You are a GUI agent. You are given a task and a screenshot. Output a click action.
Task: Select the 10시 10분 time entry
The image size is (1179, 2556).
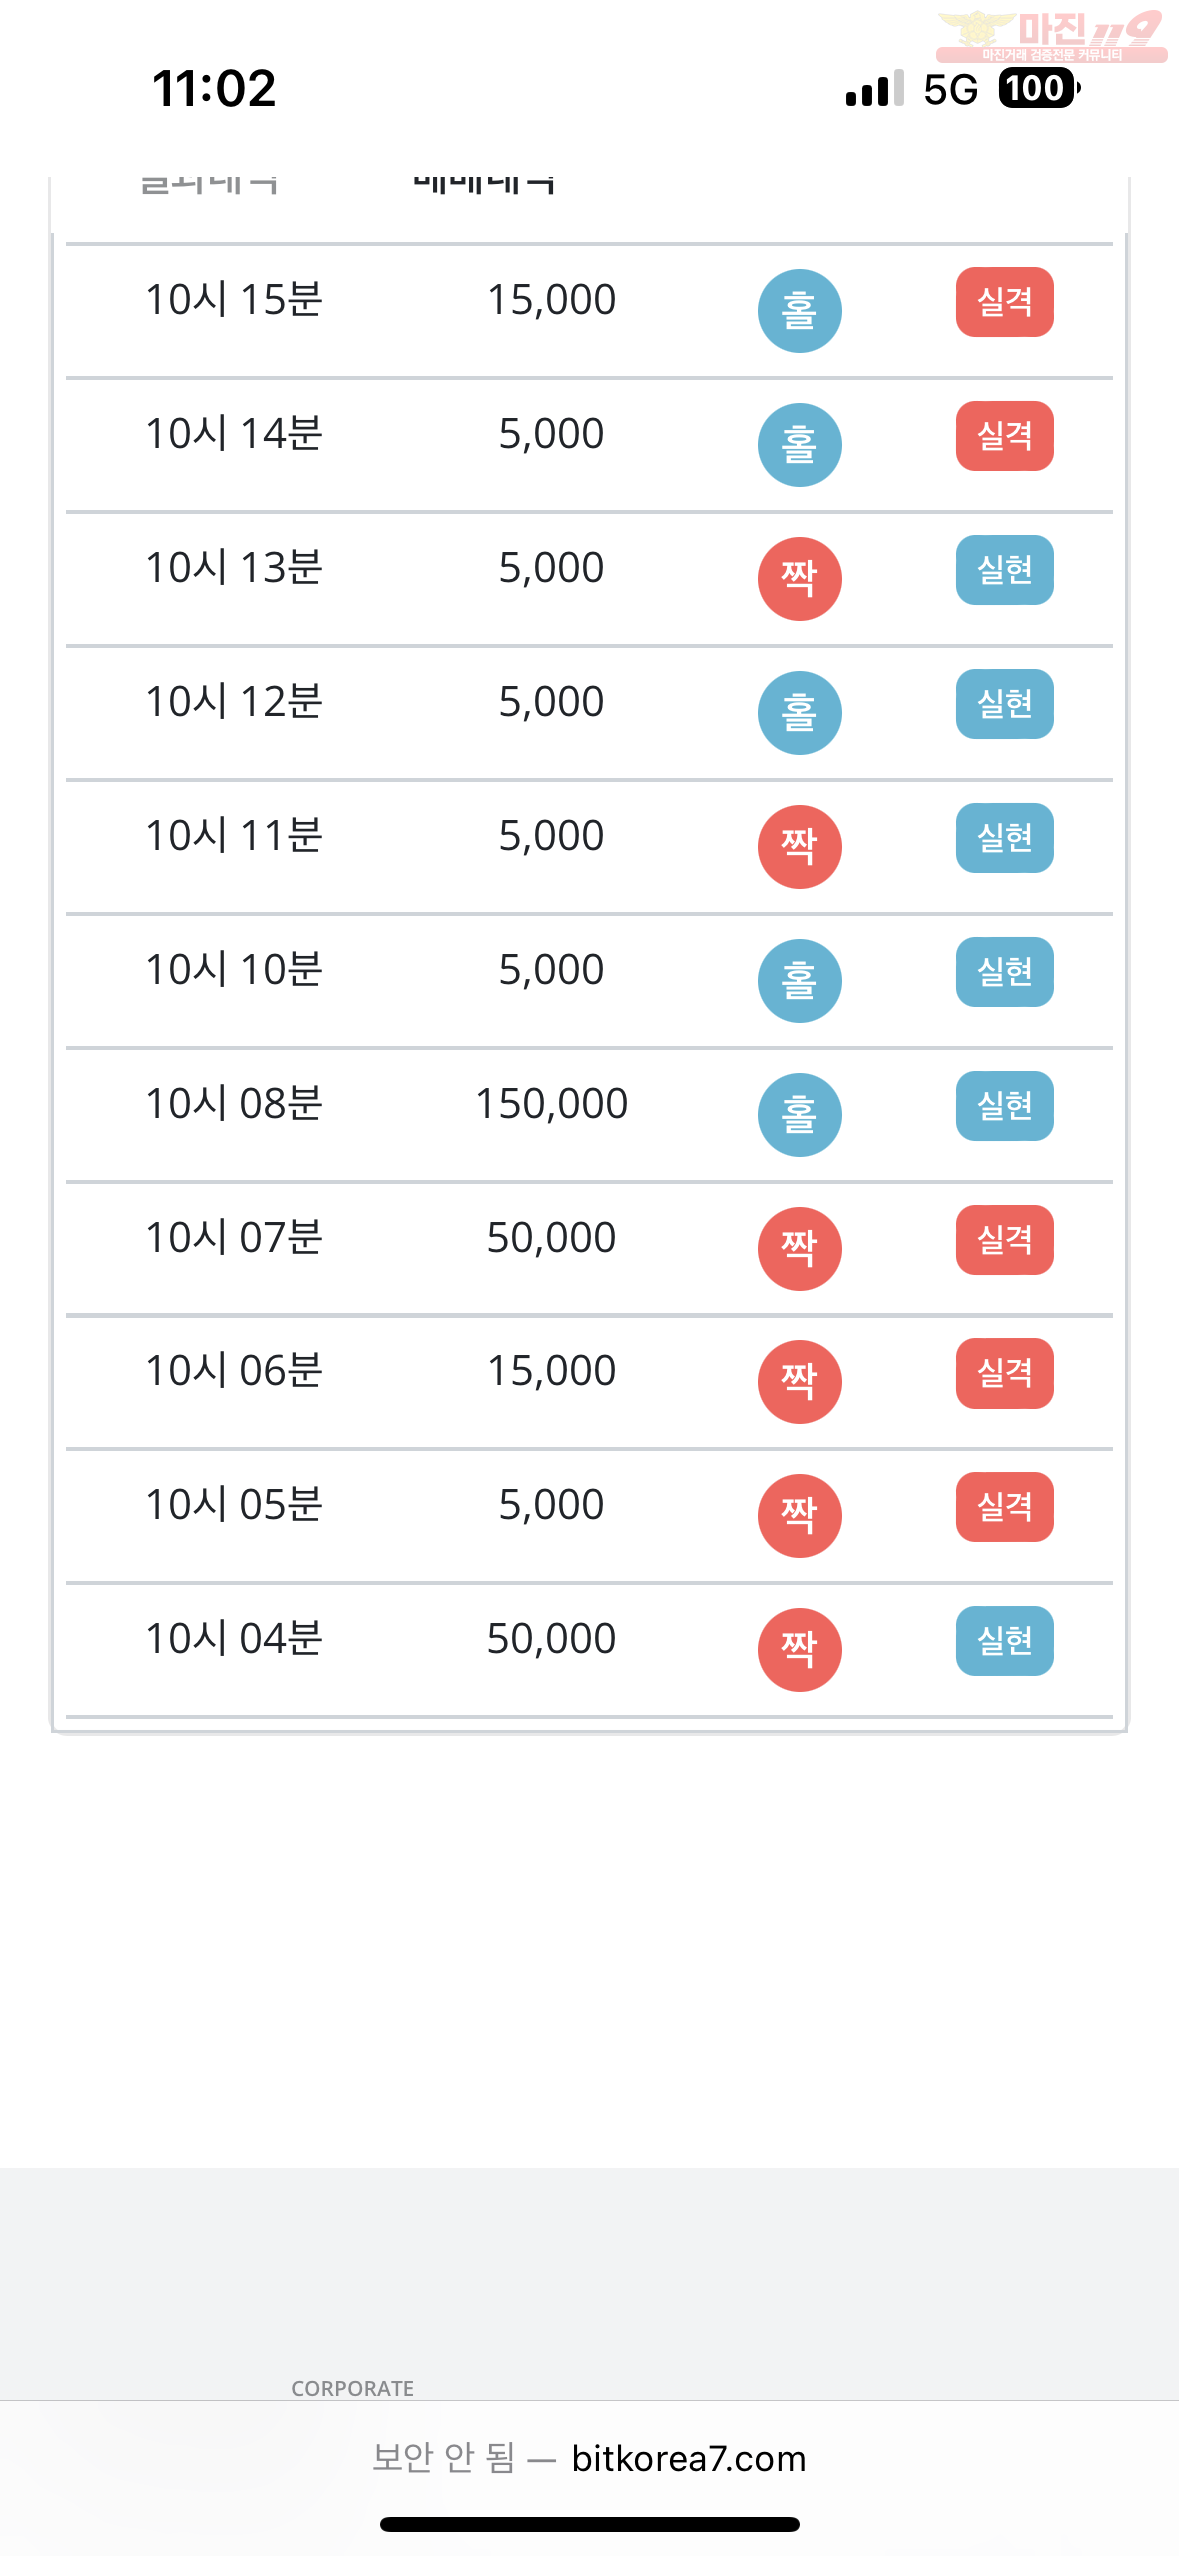234,970
